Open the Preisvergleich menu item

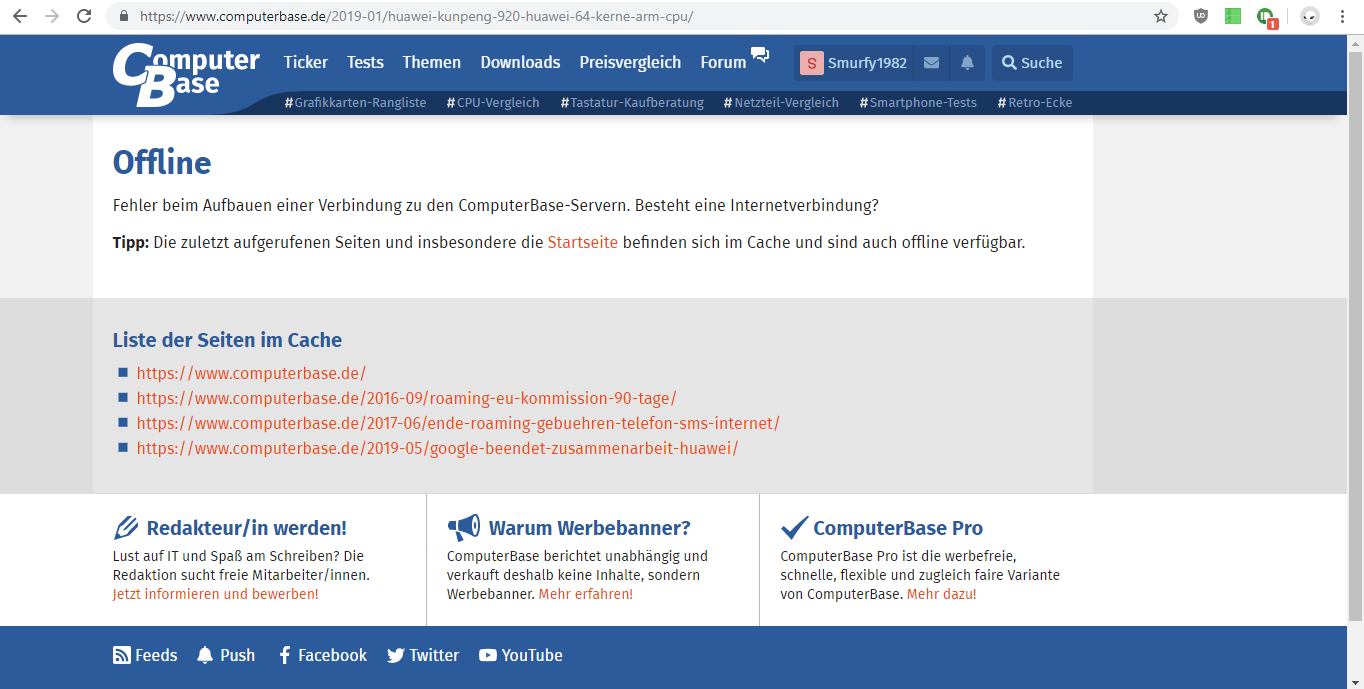click(x=630, y=62)
